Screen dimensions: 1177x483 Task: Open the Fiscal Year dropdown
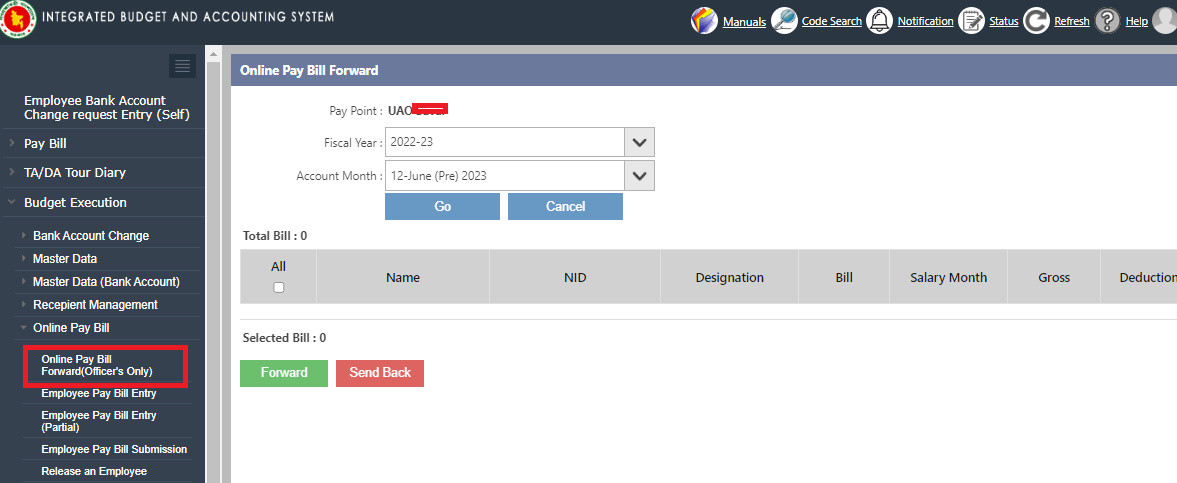[639, 142]
